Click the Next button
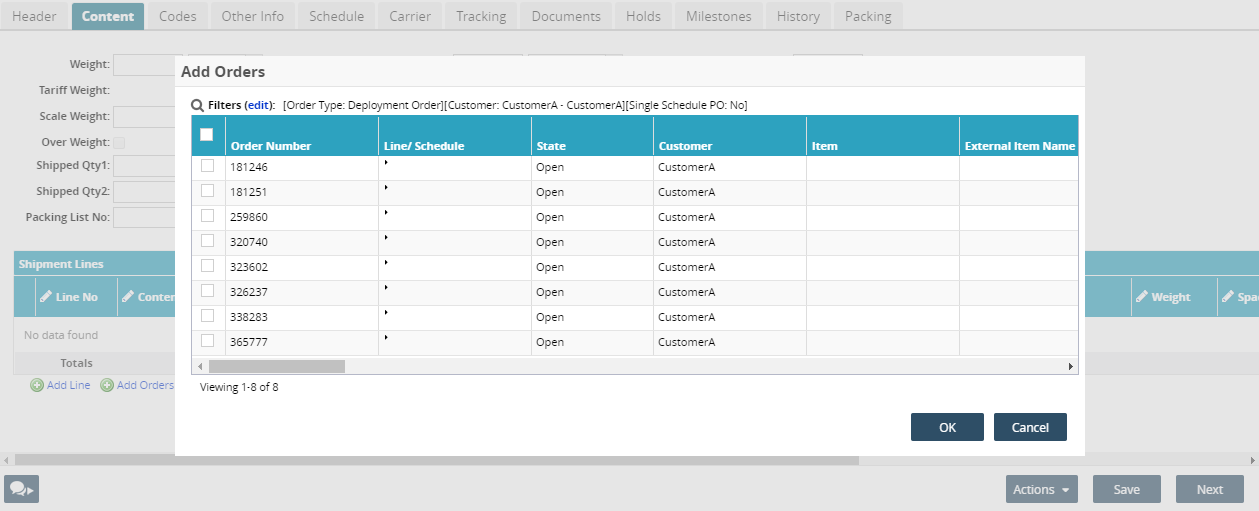This screenshot has height=511, width=1259. [x=1210, y=489]
